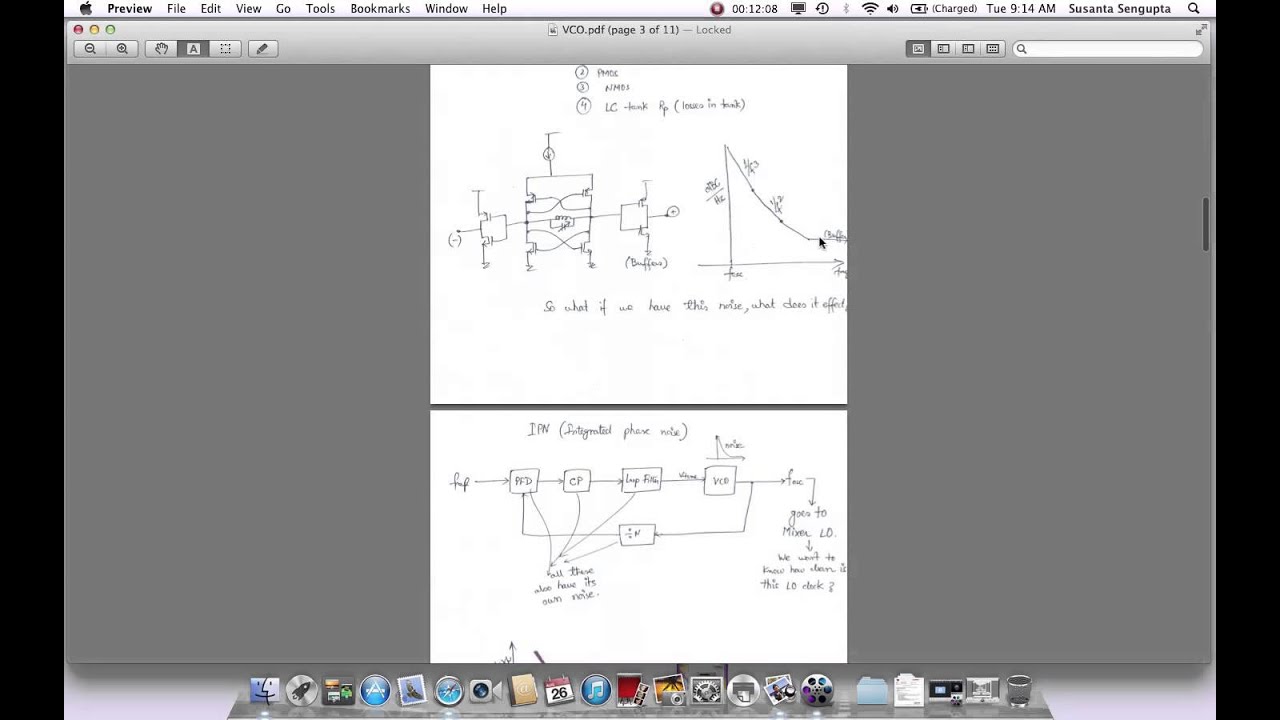Switch to Thumbnails sidebar view

(x=943, y=49)
